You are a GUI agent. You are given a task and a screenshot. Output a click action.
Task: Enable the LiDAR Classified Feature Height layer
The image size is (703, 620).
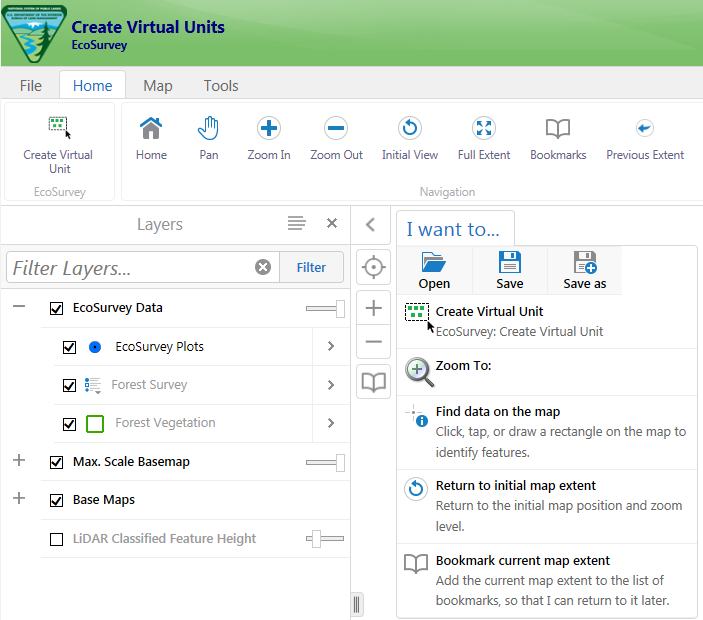(56, 539)
